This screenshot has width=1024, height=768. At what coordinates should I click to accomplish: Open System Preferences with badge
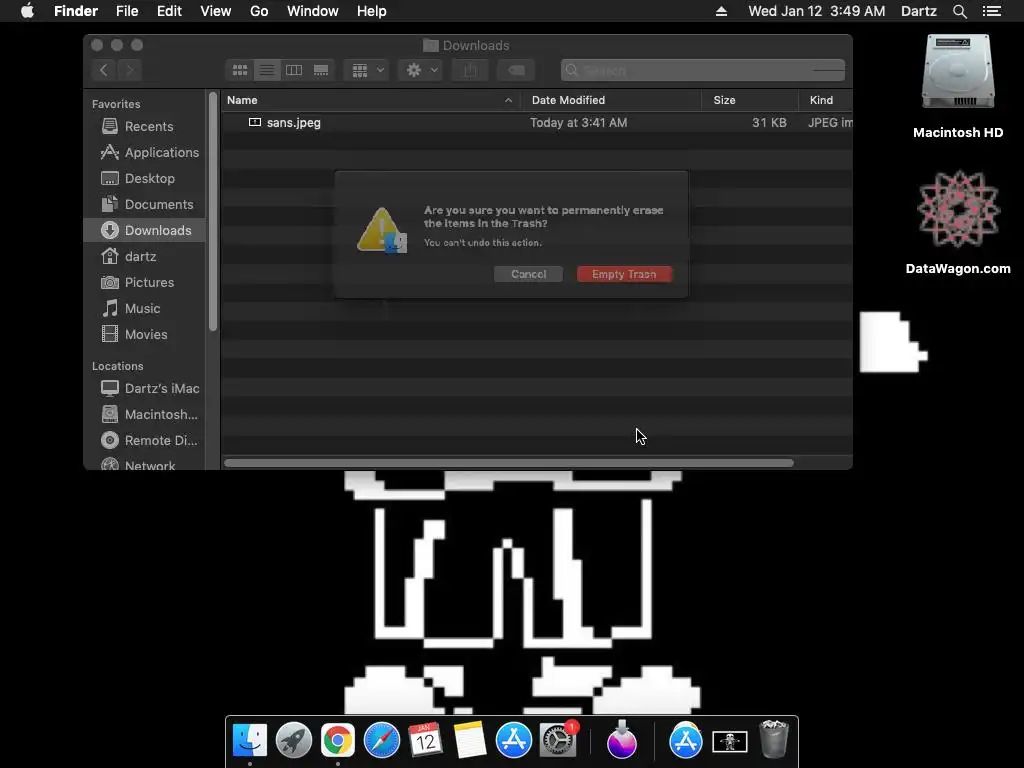pos(558,740)
